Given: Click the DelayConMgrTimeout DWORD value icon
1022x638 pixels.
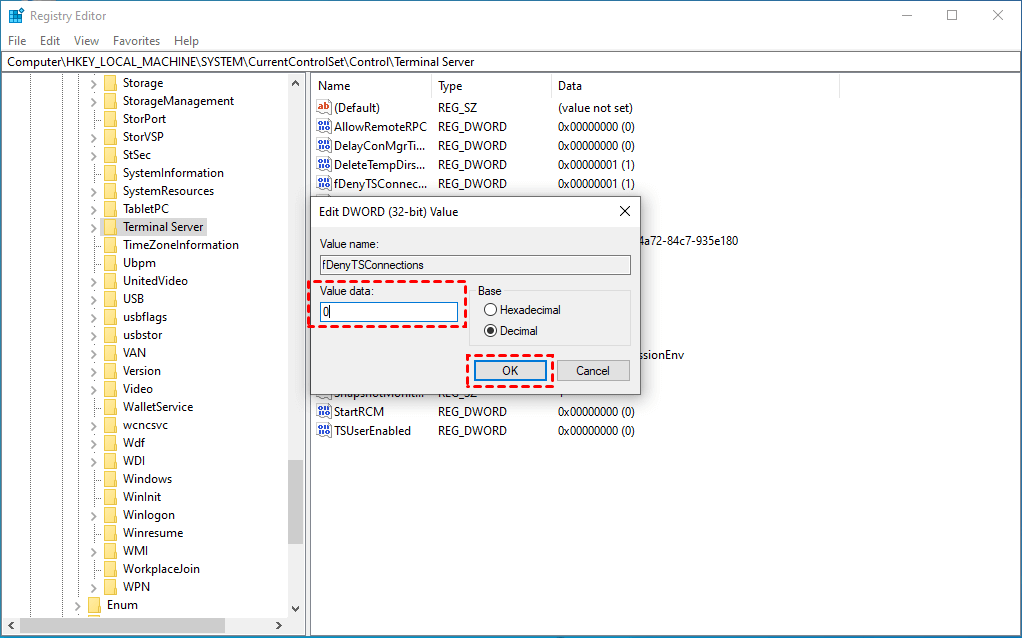Looking at the screenshot, I should (323, 146).
